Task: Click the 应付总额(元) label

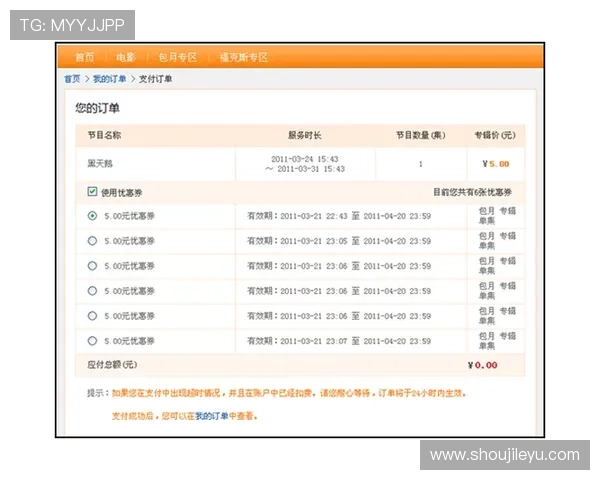Action: pos(112,364)
